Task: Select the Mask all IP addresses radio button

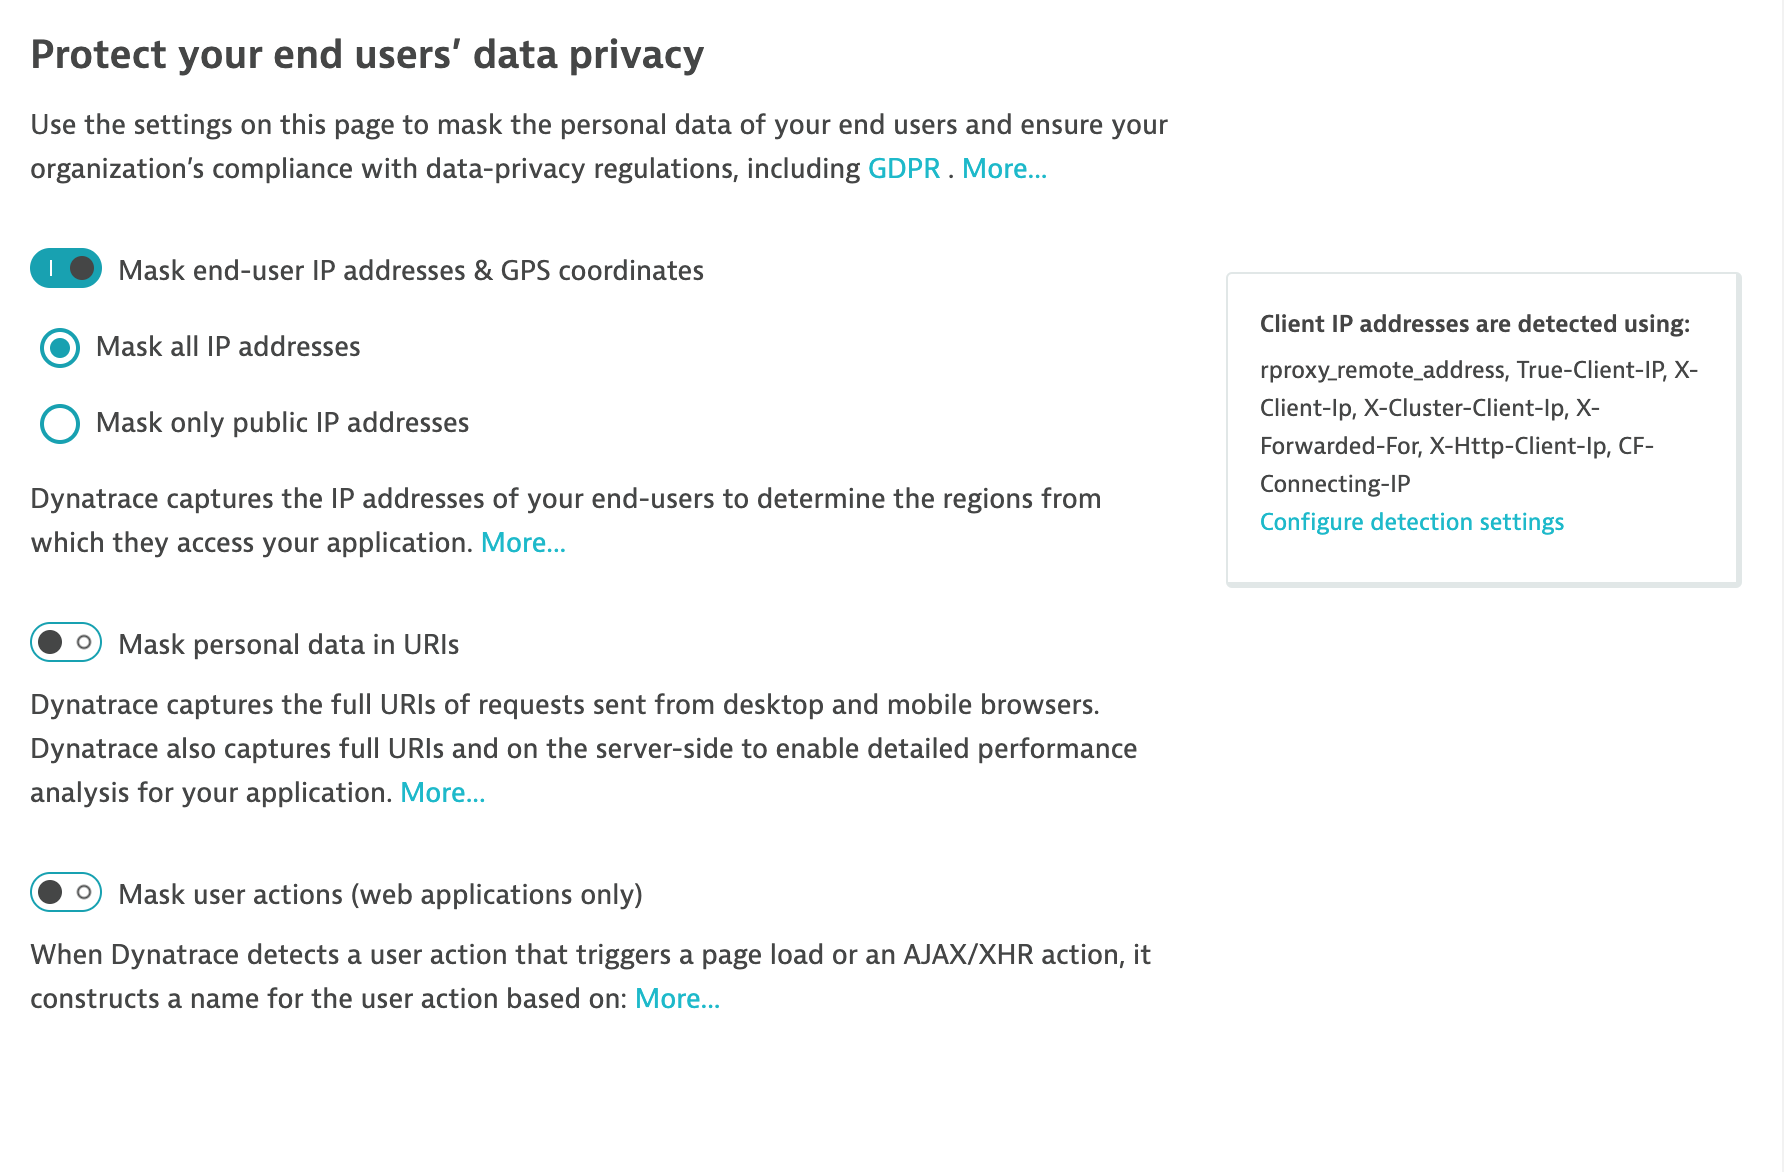Action: 60,348
